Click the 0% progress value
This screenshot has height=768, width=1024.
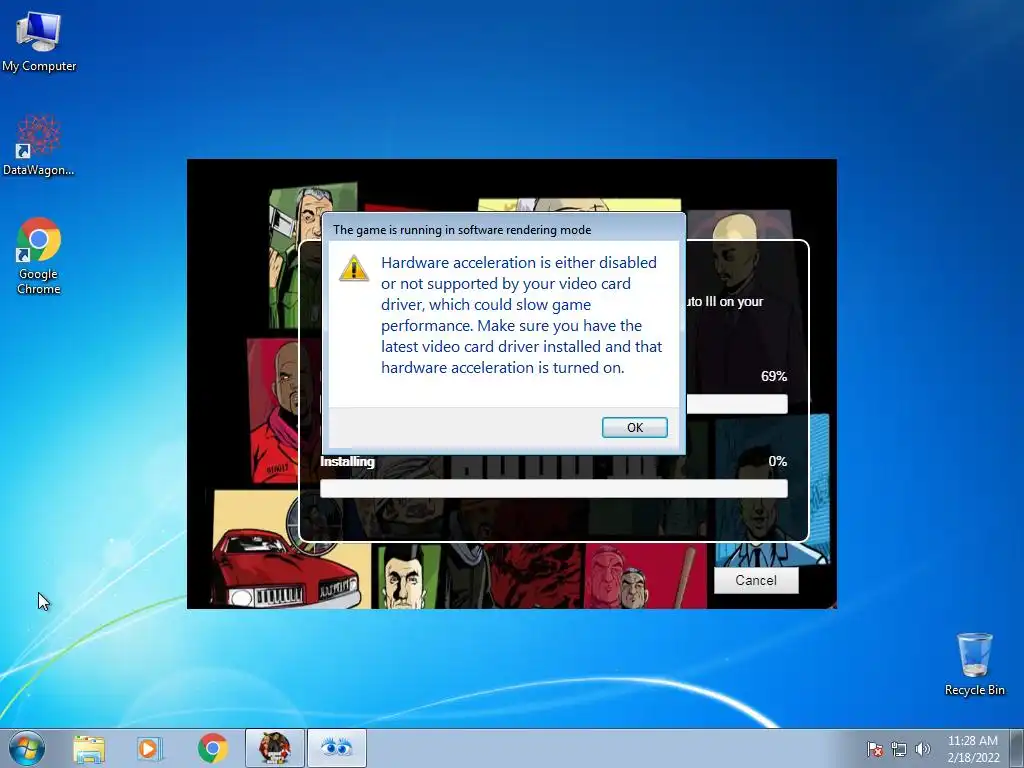777,461
